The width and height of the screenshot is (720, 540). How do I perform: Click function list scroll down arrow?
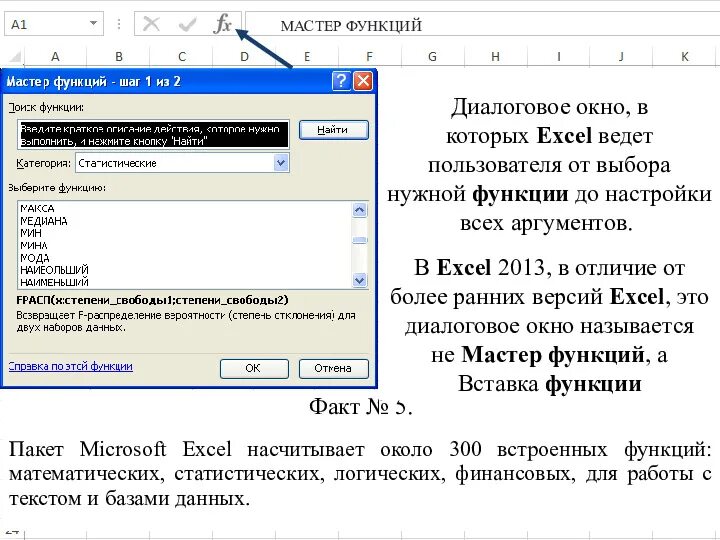(x=360, y=280)
